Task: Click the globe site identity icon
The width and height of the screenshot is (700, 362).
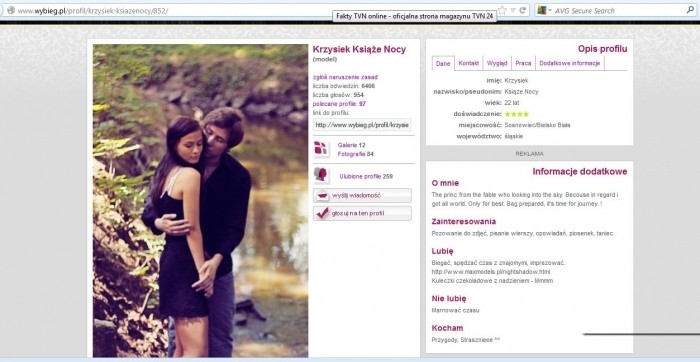Action: pos(11,10)
